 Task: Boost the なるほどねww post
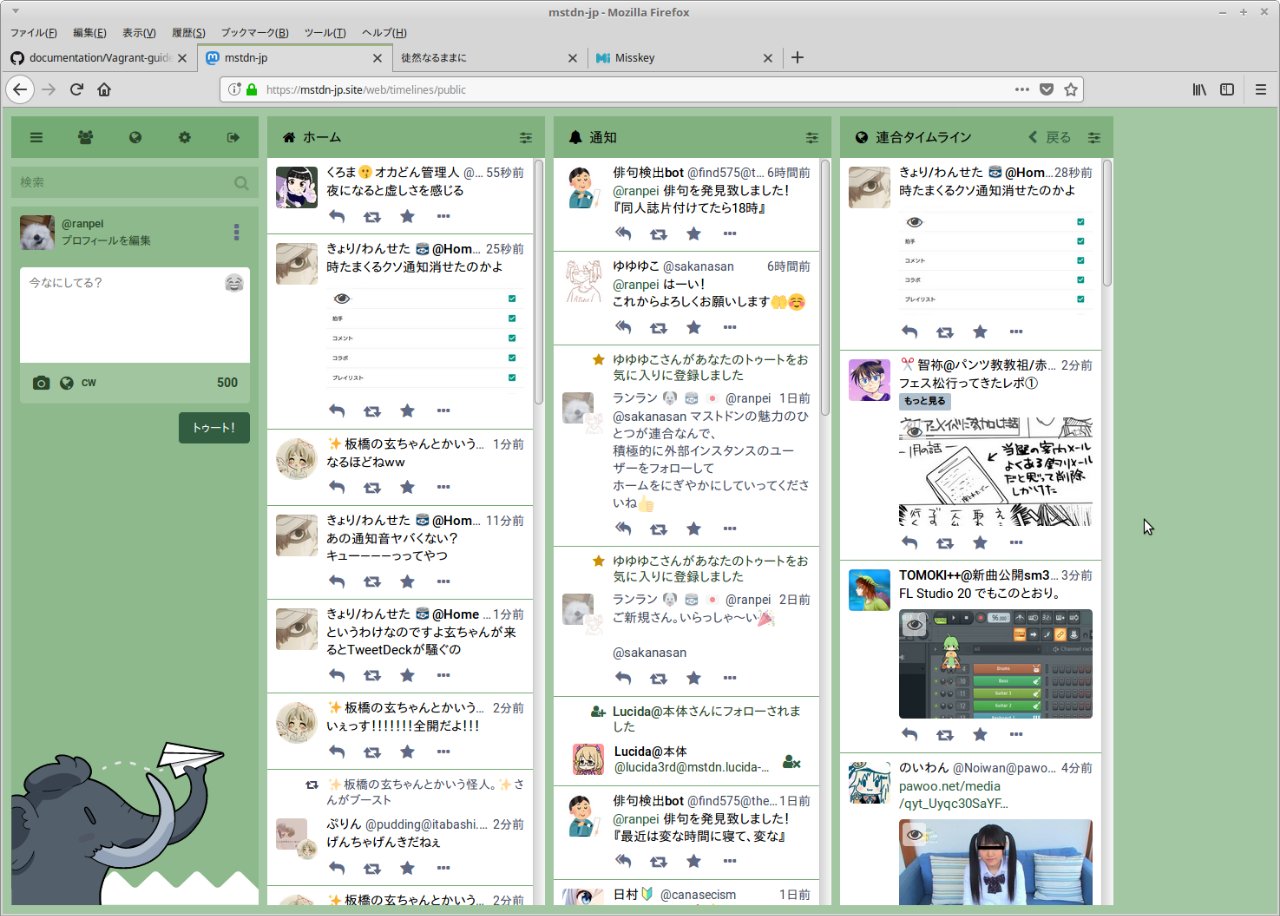click(x=372, y=487)
